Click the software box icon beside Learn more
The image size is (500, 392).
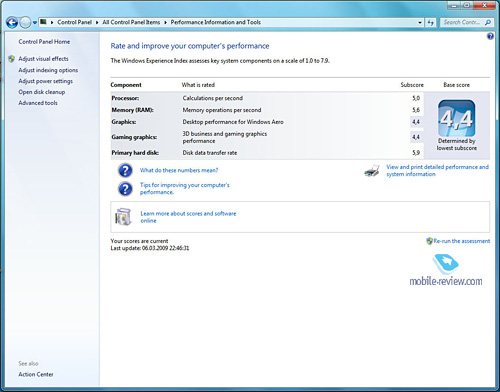tap(123, 217)
